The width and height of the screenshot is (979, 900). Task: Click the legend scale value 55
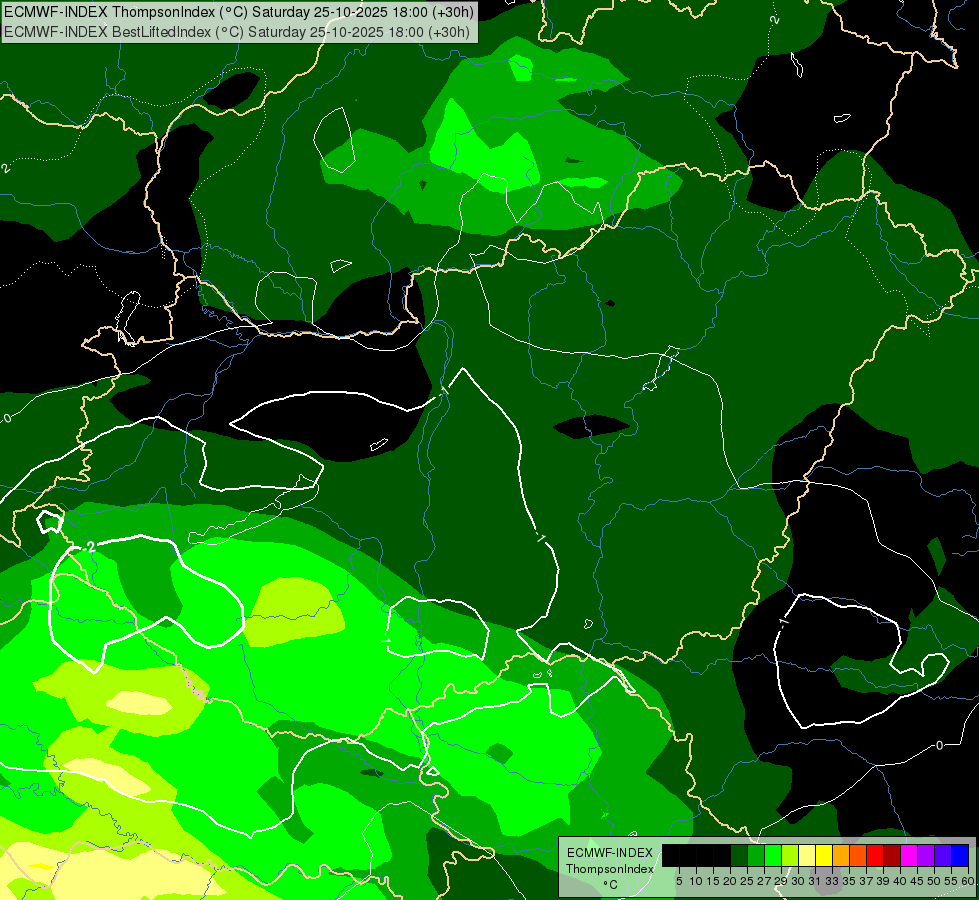[x=952, y=881]
